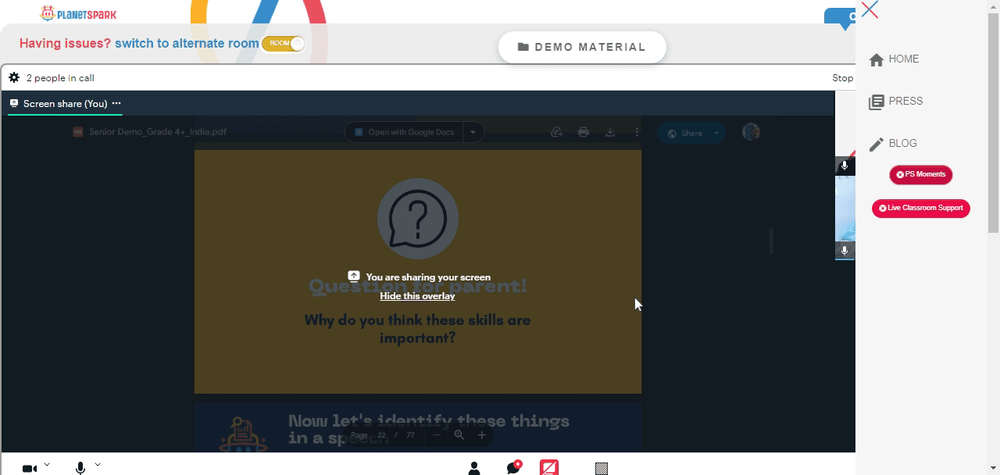Click the PDF zoom in plus button
This screenshot has width=1000, height=475.
(482, 435)
